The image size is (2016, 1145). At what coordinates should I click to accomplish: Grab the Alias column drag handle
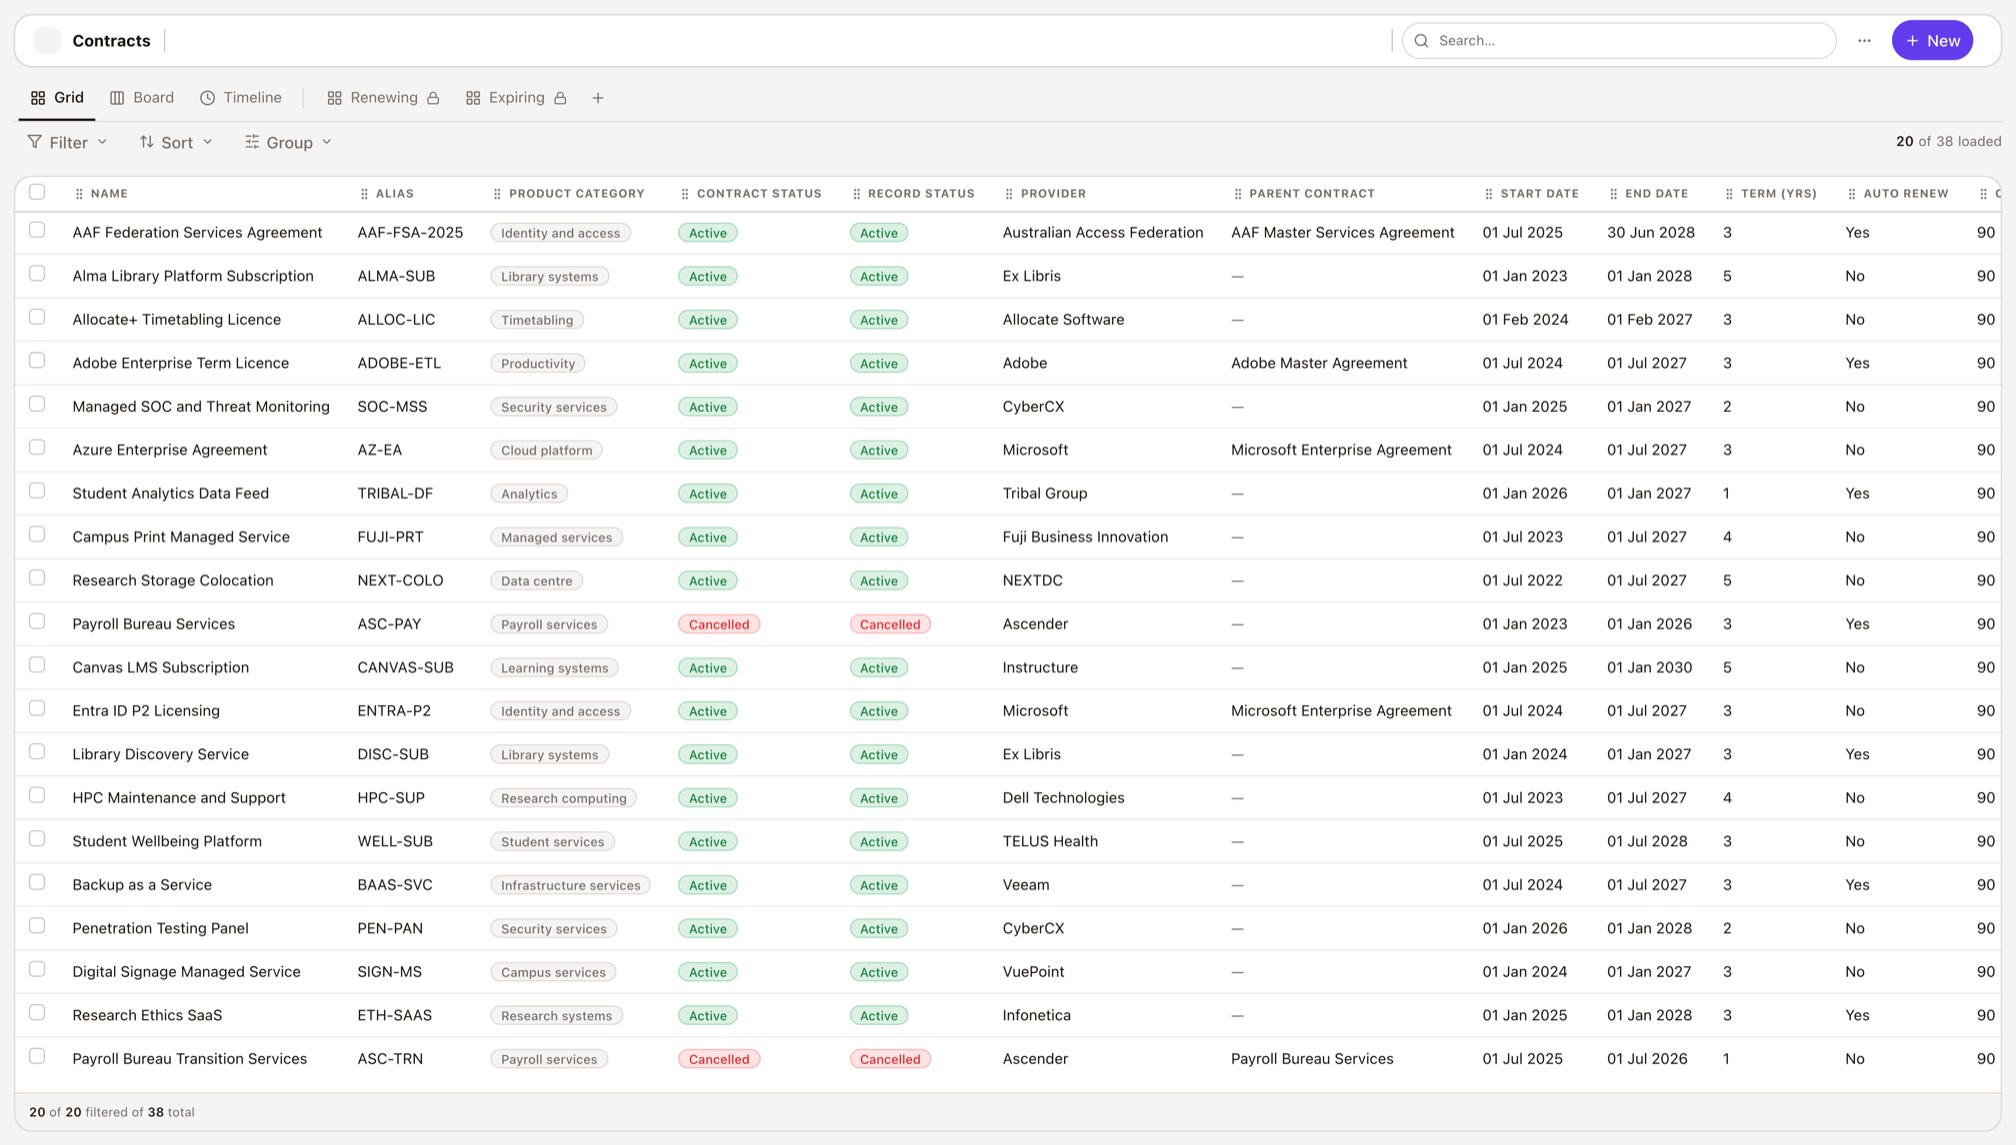point(364,194)
